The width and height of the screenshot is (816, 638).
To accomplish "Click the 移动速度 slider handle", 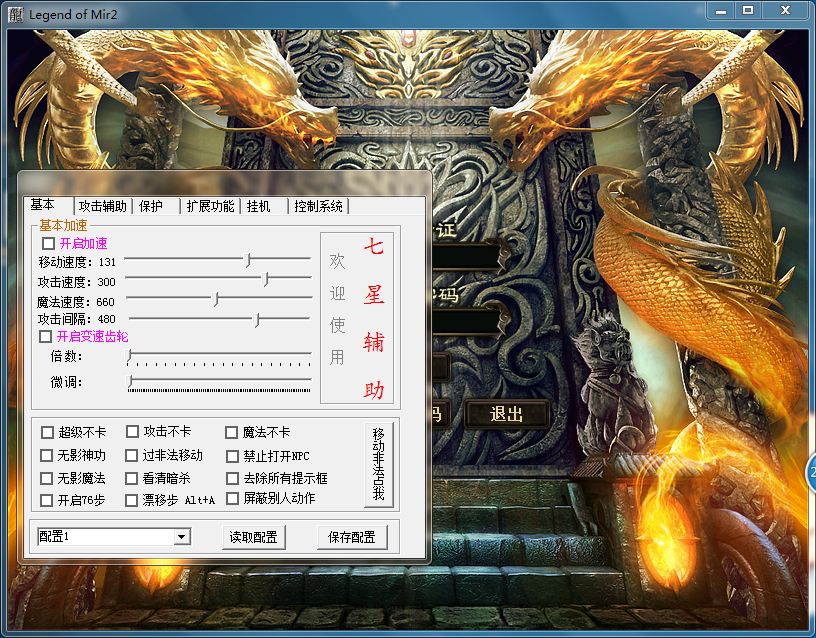I will (x=248, y=260).
